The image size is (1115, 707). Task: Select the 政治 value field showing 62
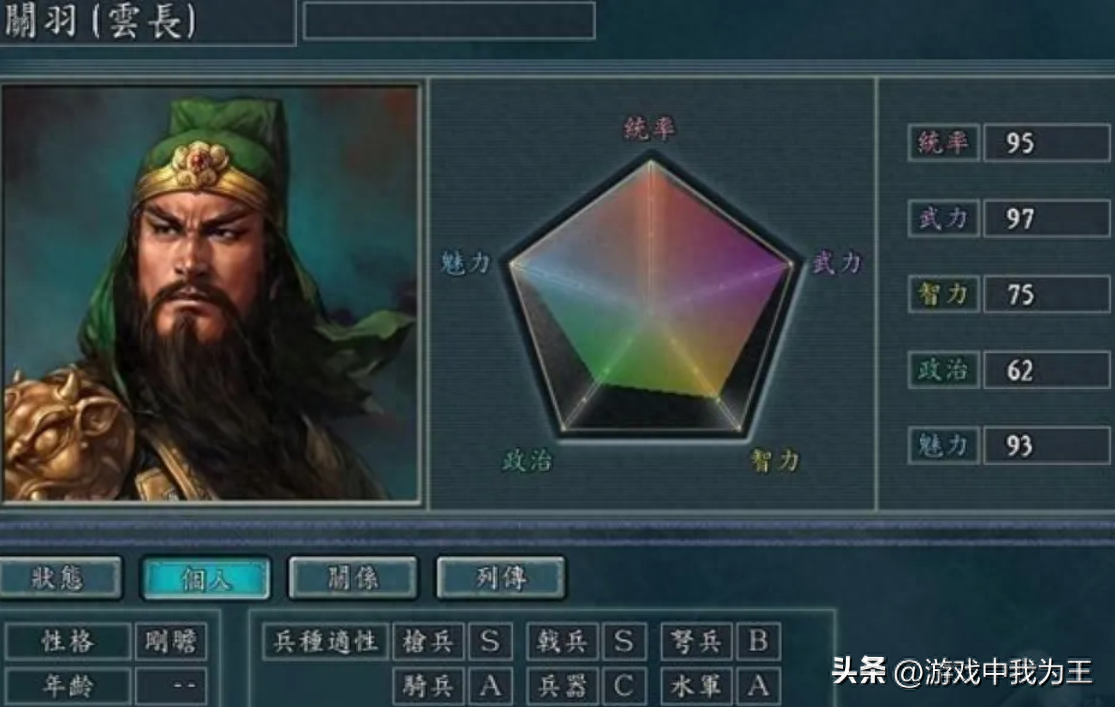pyautogui.click(x=1046, y=370)
